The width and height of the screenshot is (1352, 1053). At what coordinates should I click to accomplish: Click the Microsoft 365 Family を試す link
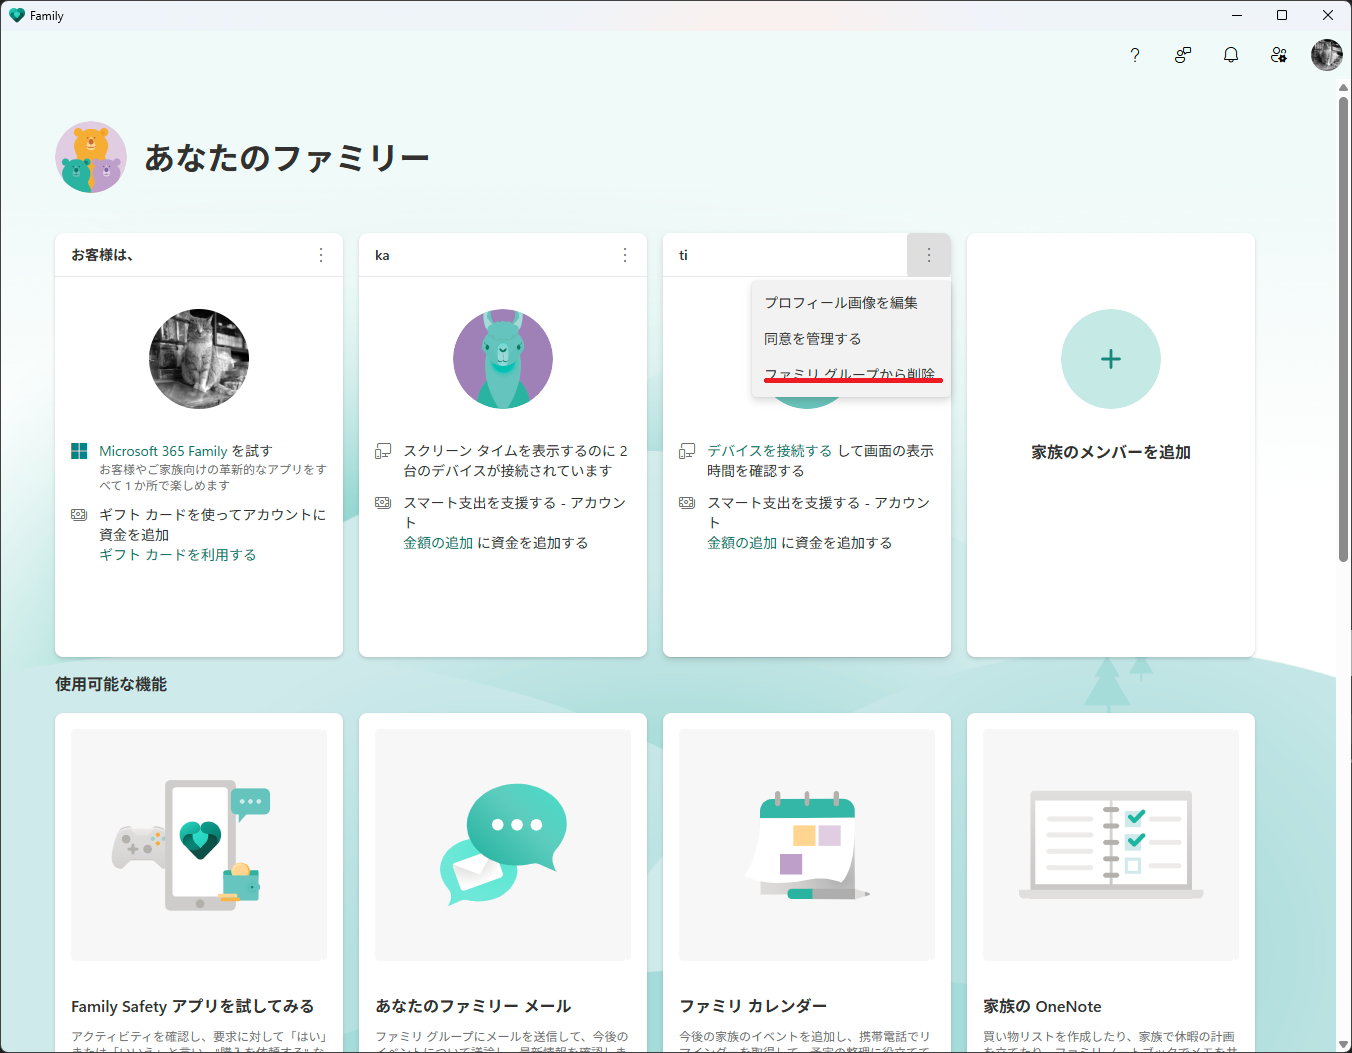point(185,450)
